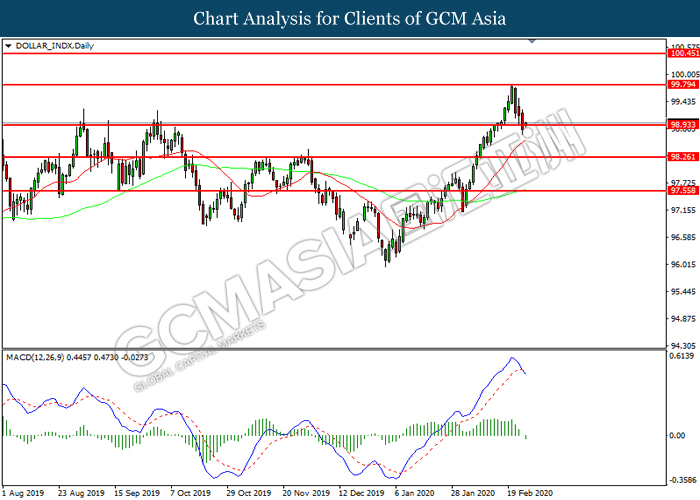Click the -0.3586 MACD scale value
This screenshot has height=500, width=700.
tap(682, 480)
